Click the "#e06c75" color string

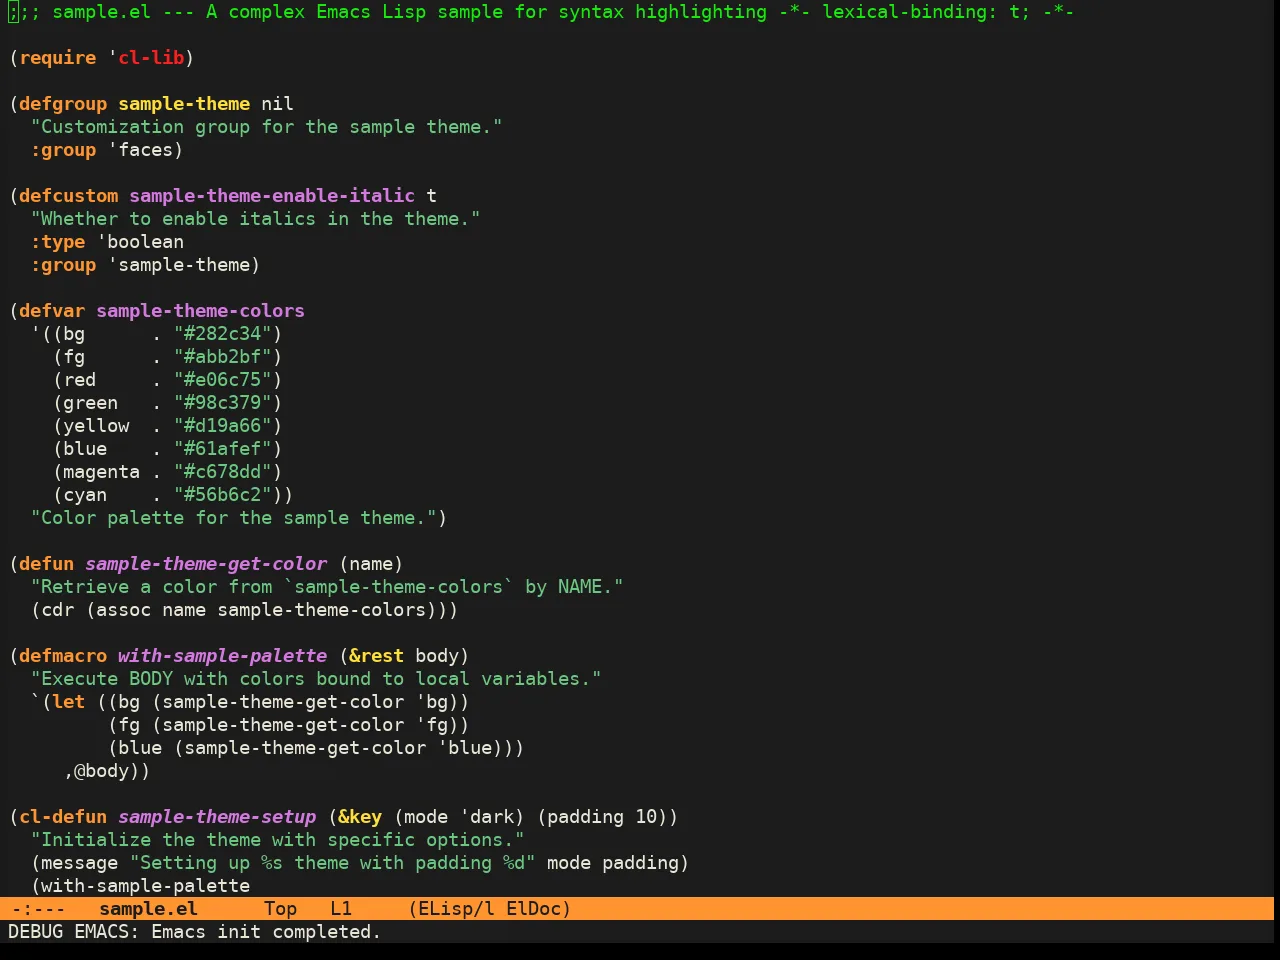(222, 380)
